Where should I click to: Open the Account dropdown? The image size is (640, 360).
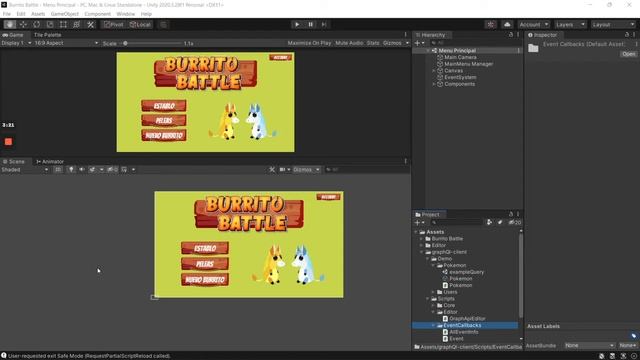pos(534,24)
